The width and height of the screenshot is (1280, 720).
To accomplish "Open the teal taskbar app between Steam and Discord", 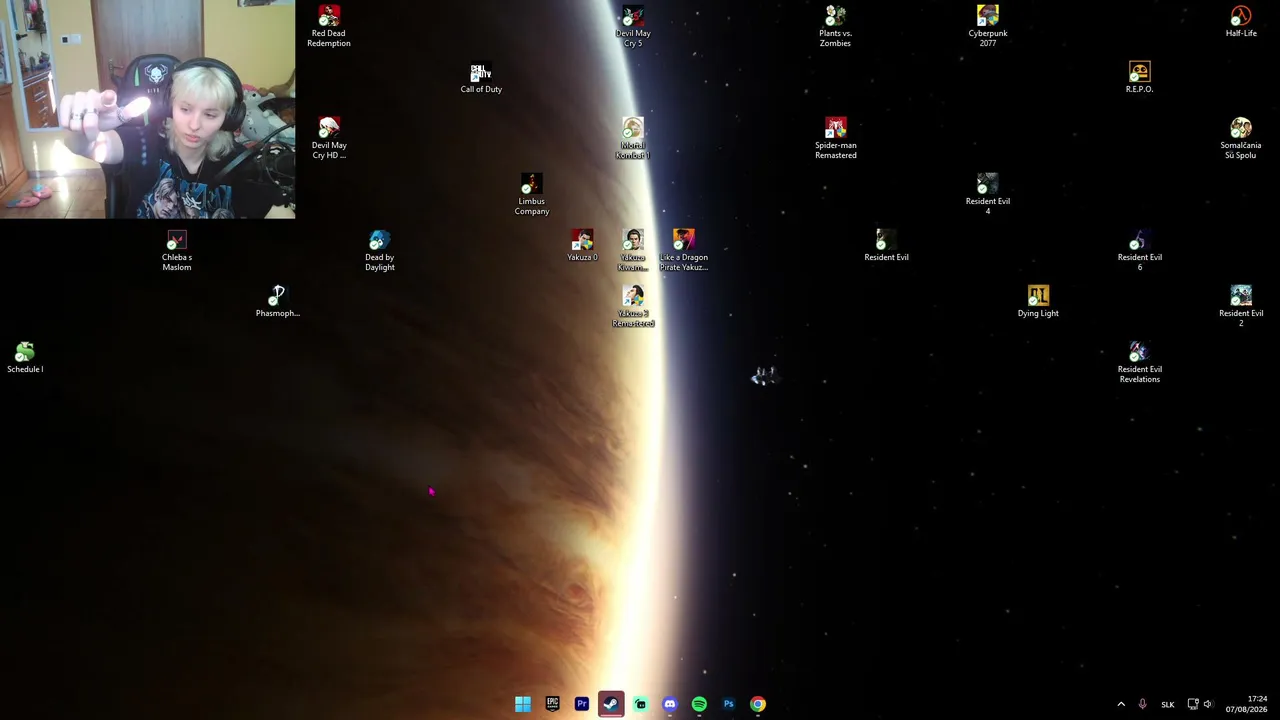I will [640, 704].
